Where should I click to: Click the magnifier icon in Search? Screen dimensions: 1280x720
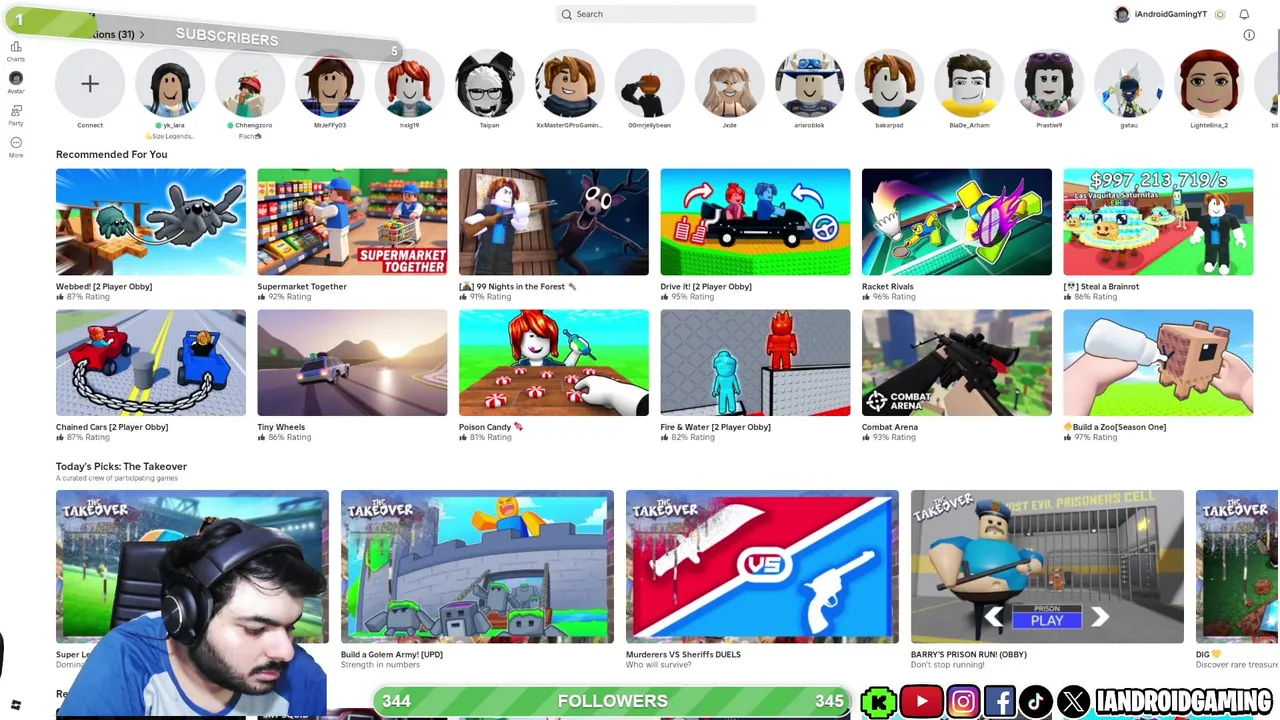click(x=567, y=14)
